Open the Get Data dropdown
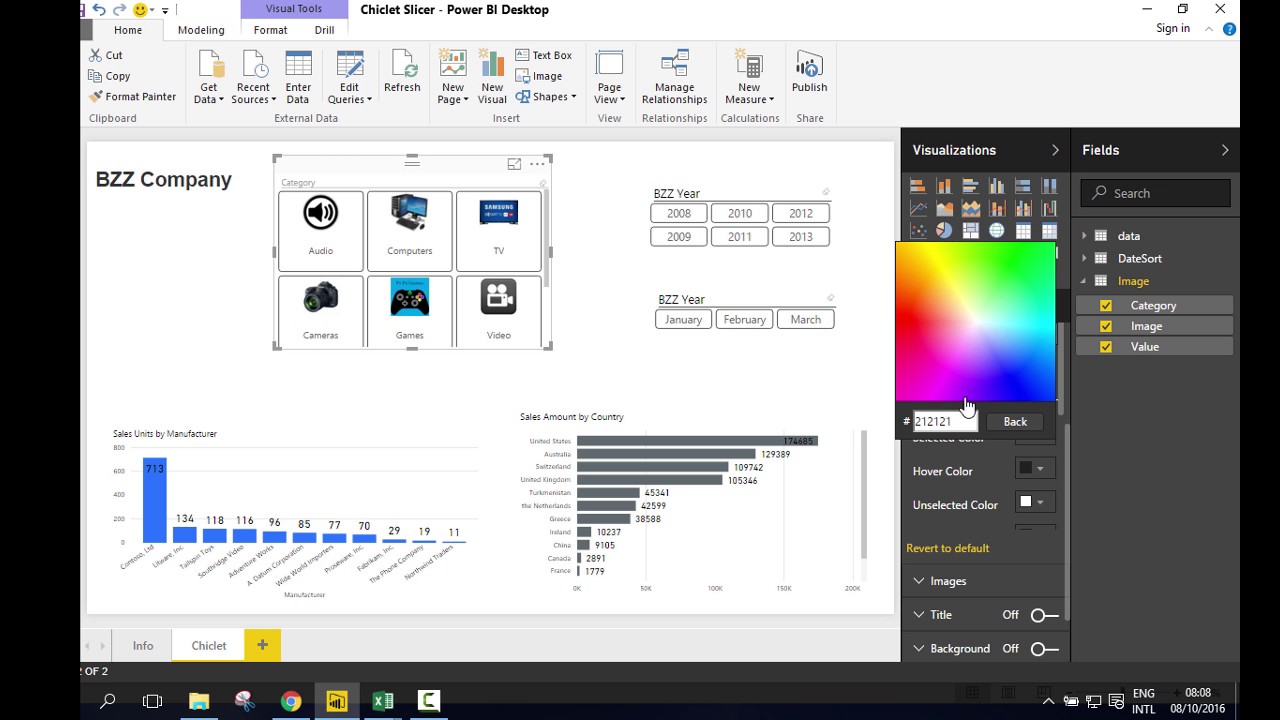The image size is (1280, 720). point(209,77)
